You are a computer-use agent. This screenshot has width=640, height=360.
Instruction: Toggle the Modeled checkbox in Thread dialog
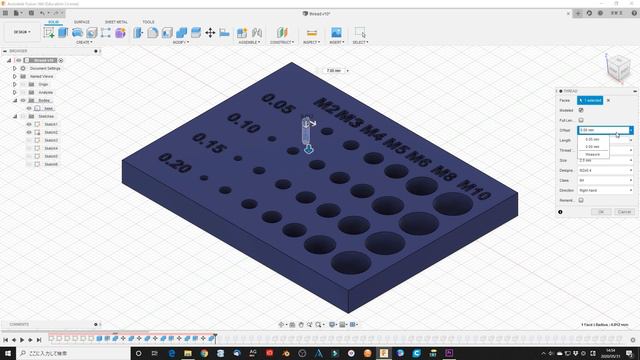[581, 110]
